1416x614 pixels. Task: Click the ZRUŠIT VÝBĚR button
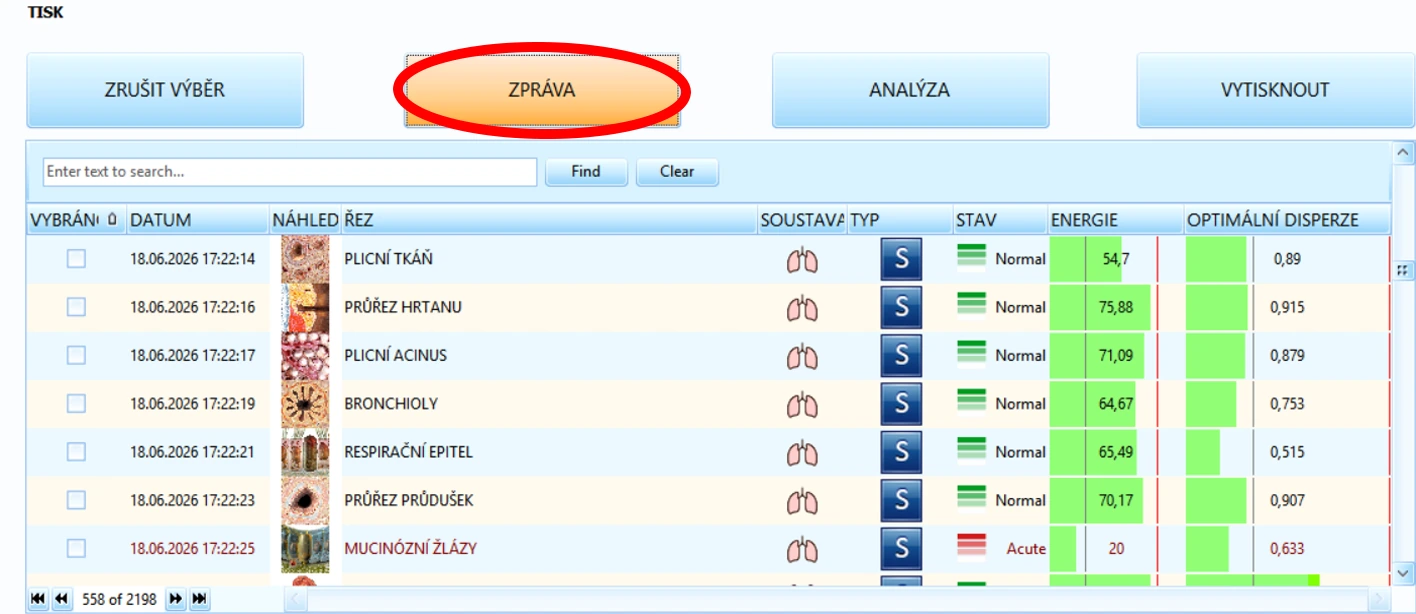tap(165, 90)
